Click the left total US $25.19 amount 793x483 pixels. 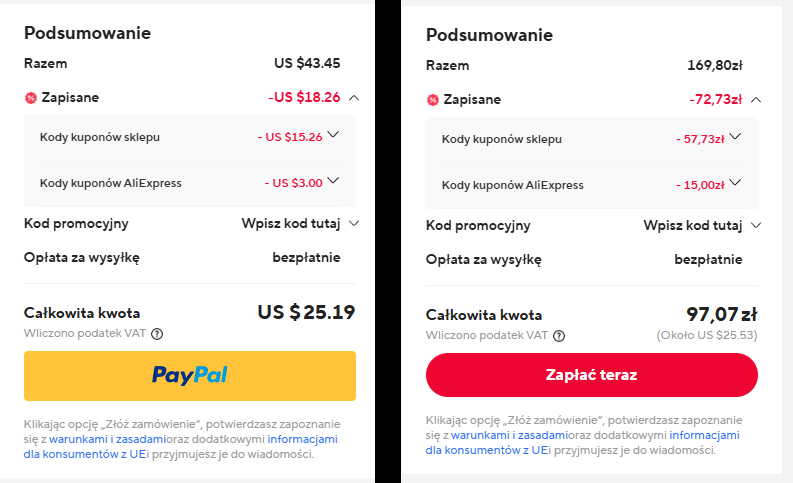306,312
